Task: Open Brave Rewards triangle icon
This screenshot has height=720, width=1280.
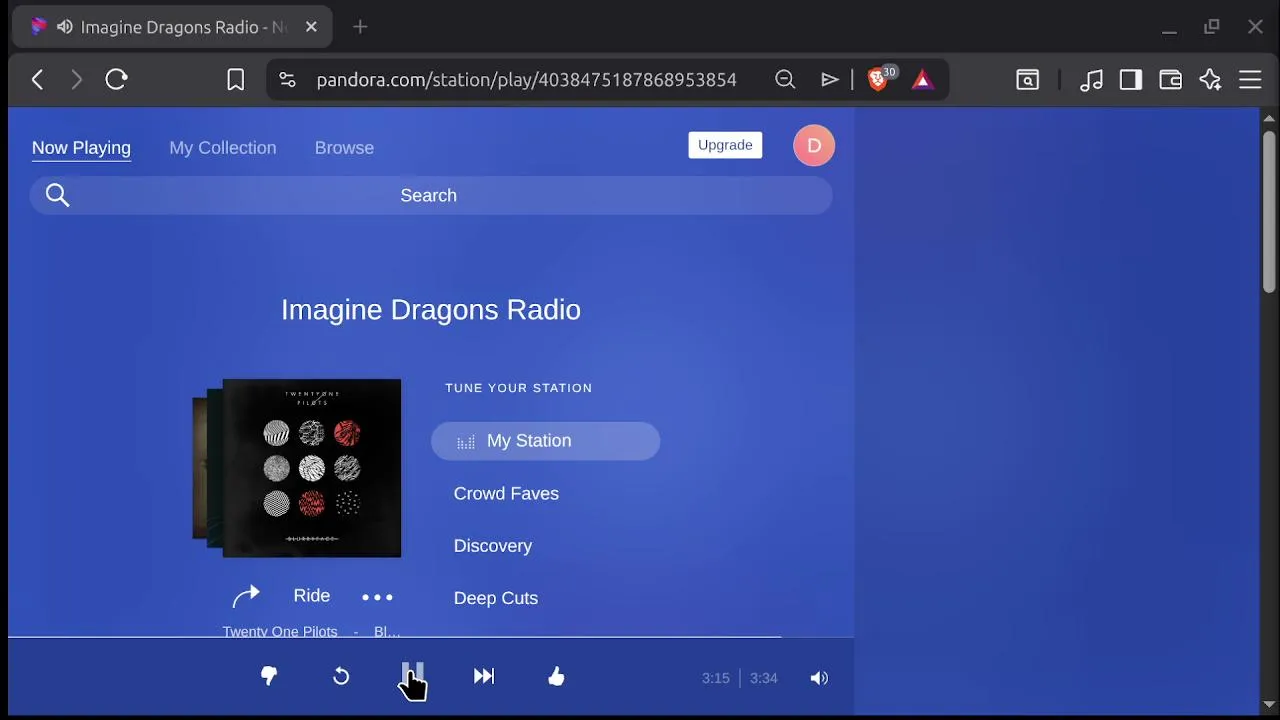Action: [x=923, y=80]
